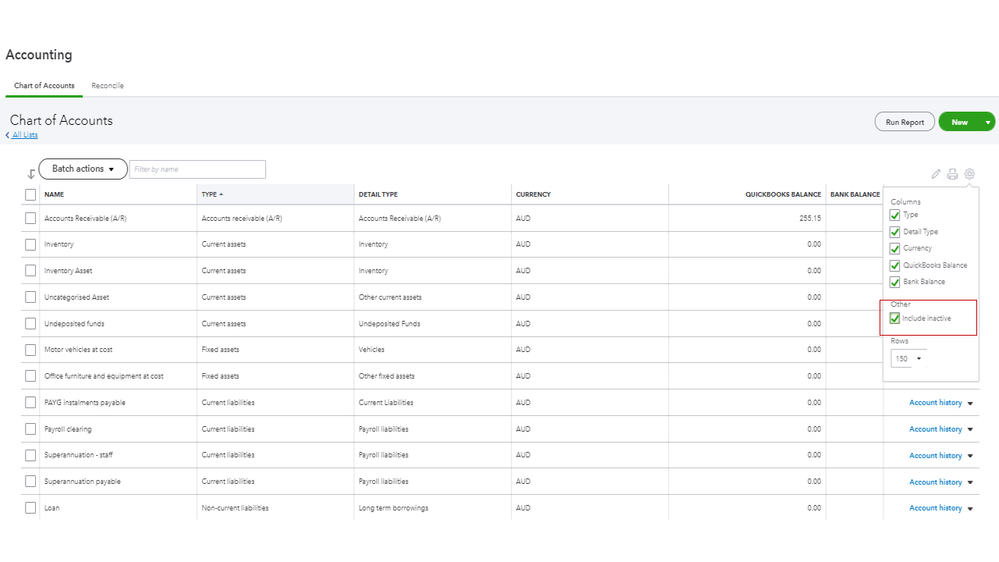The height and width of the screenshot is (562, 999).
Task: Select the Loan row checkbox
Action: [x=31, y=508]
